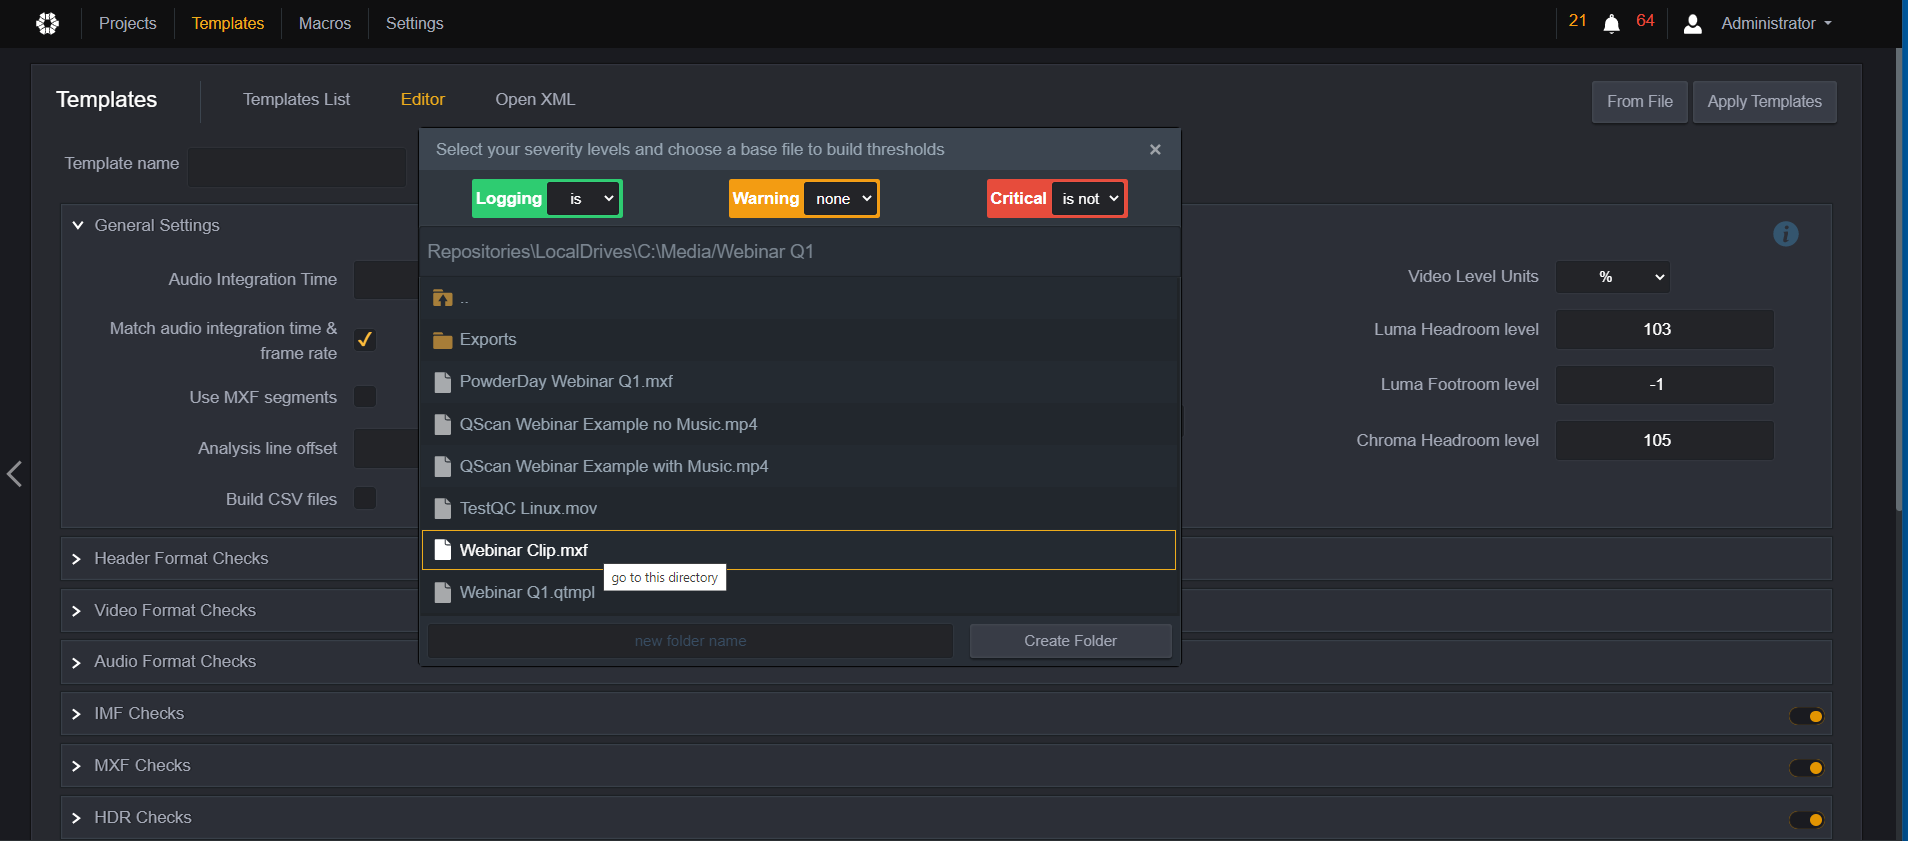Click the From File button
Image resolution: width=1908 pixels, height=841 pixels.
pos(1640,102)
